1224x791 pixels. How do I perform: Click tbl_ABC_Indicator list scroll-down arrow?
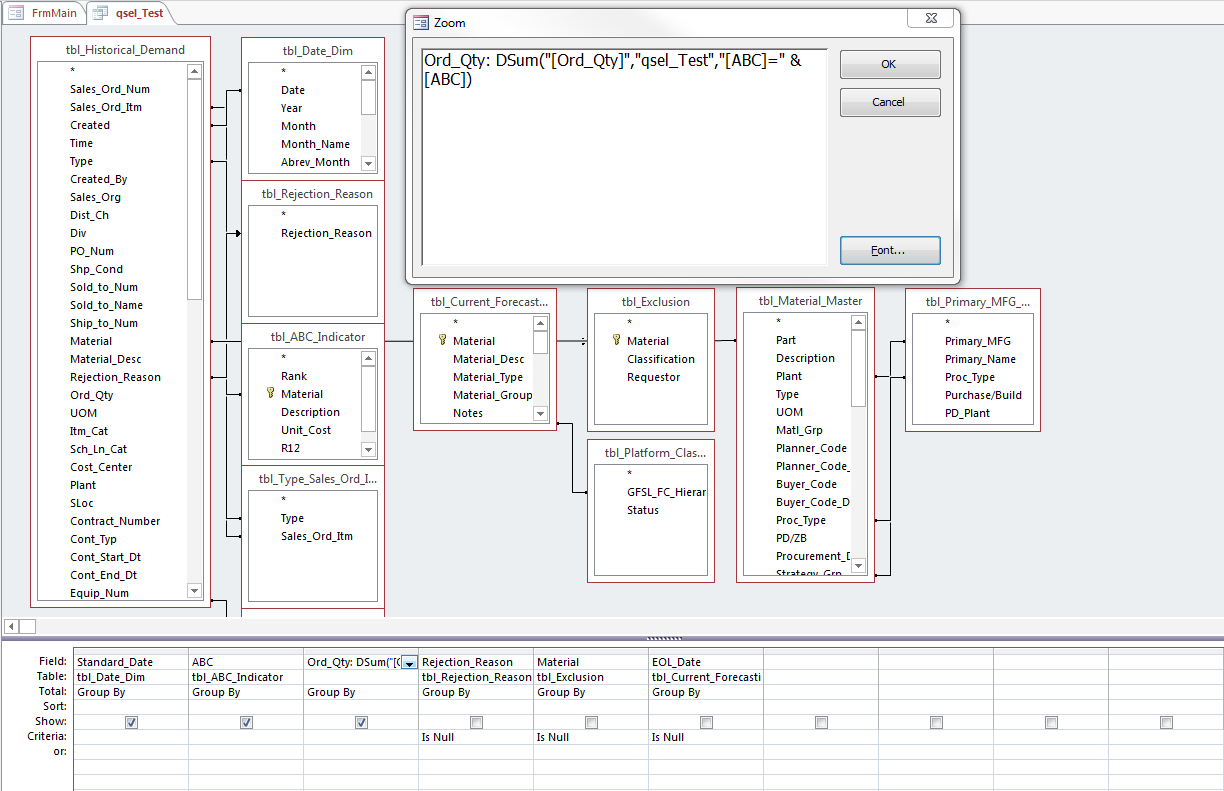368,449
